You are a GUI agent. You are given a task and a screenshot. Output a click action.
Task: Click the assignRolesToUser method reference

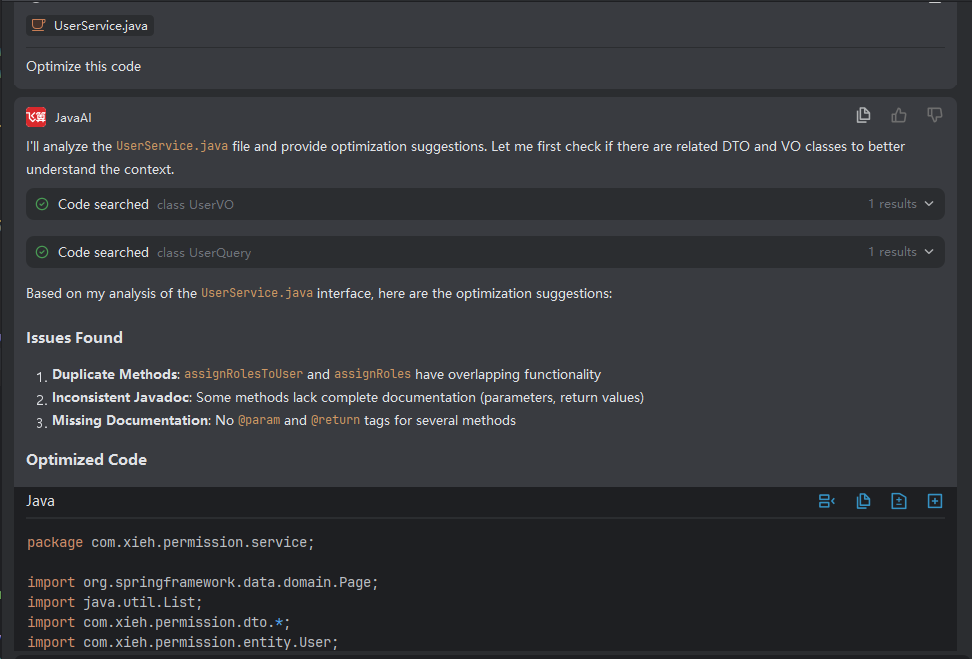click(243, 374)
